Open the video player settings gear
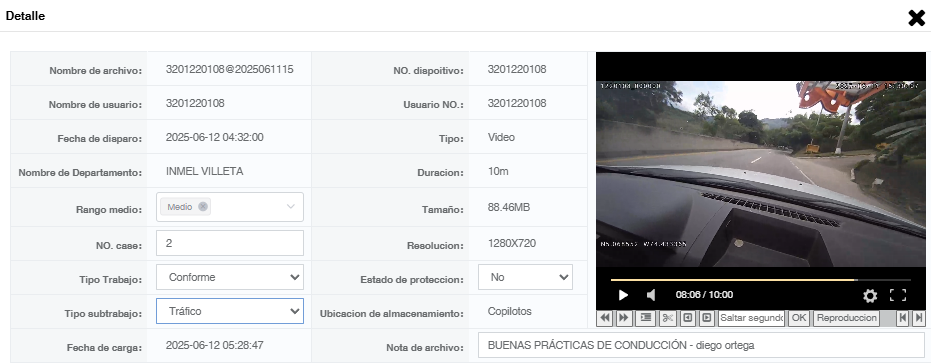Image resolution: width=931 pixels, height=364 pixels. (x=870, y=295)
